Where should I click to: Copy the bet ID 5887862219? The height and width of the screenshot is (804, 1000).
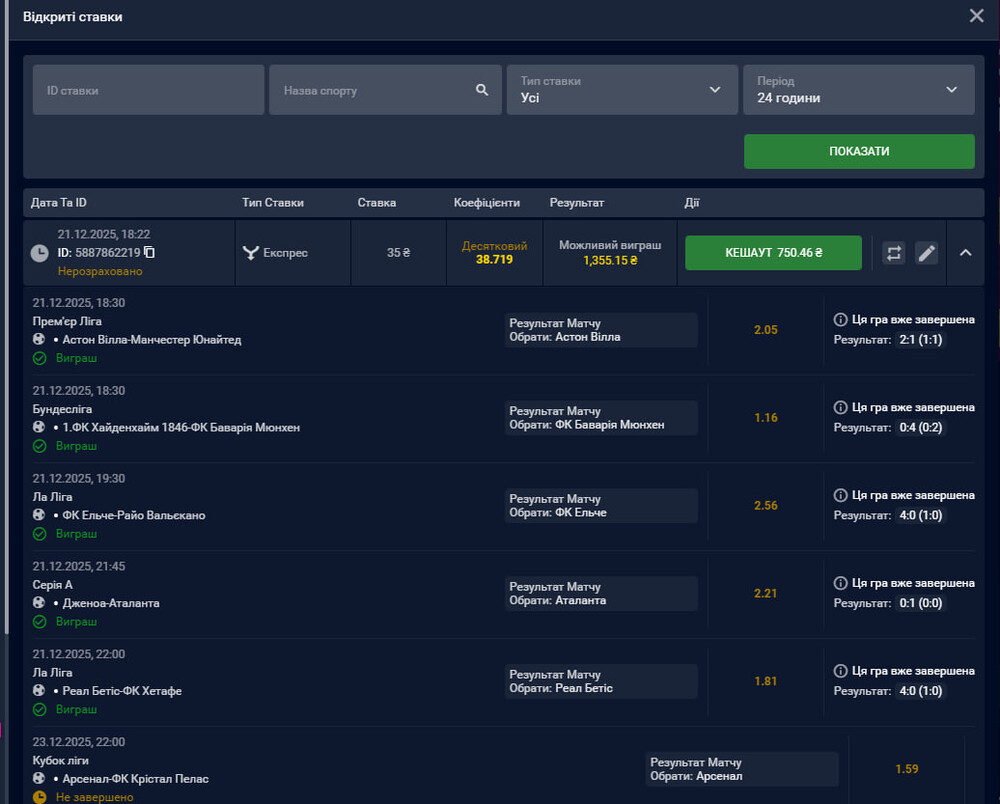click(x=149, y=253)
